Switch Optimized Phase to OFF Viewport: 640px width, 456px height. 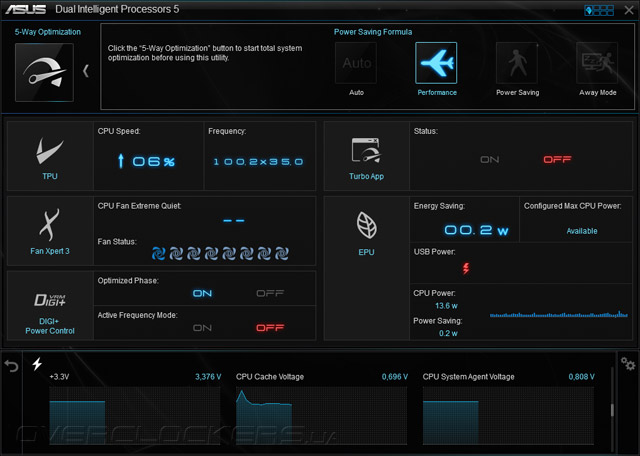click(x=270, y=294)
